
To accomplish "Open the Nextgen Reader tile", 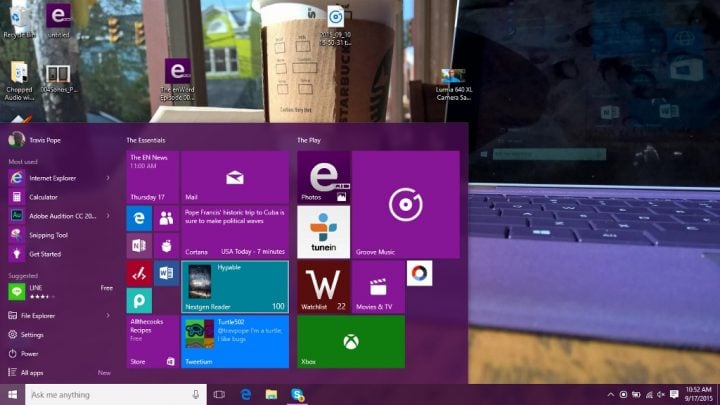I will point(235,287).
